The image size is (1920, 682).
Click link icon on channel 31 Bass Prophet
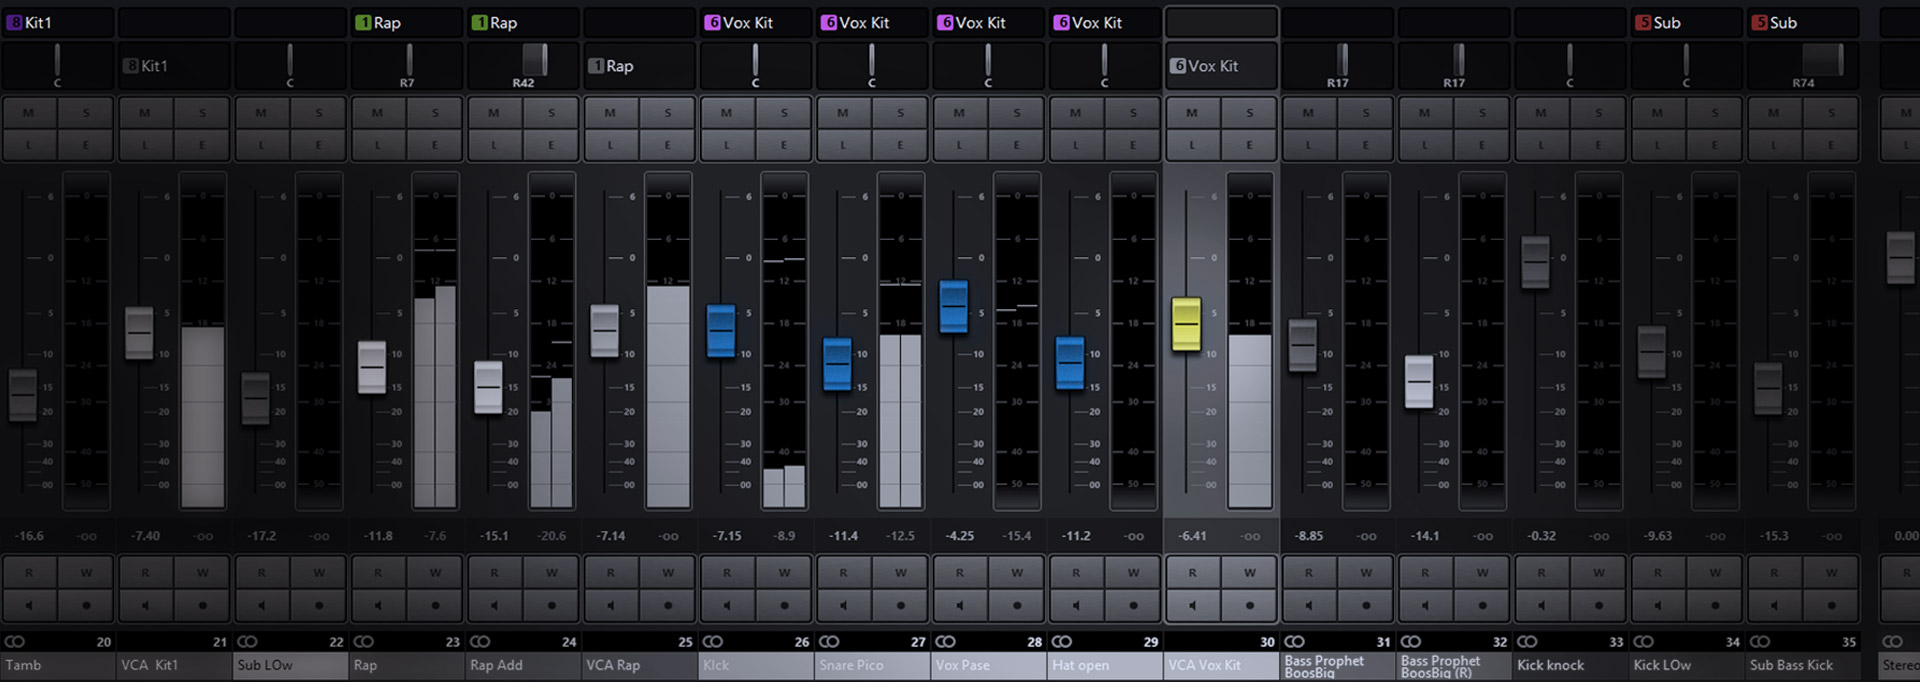[1294, 641]
